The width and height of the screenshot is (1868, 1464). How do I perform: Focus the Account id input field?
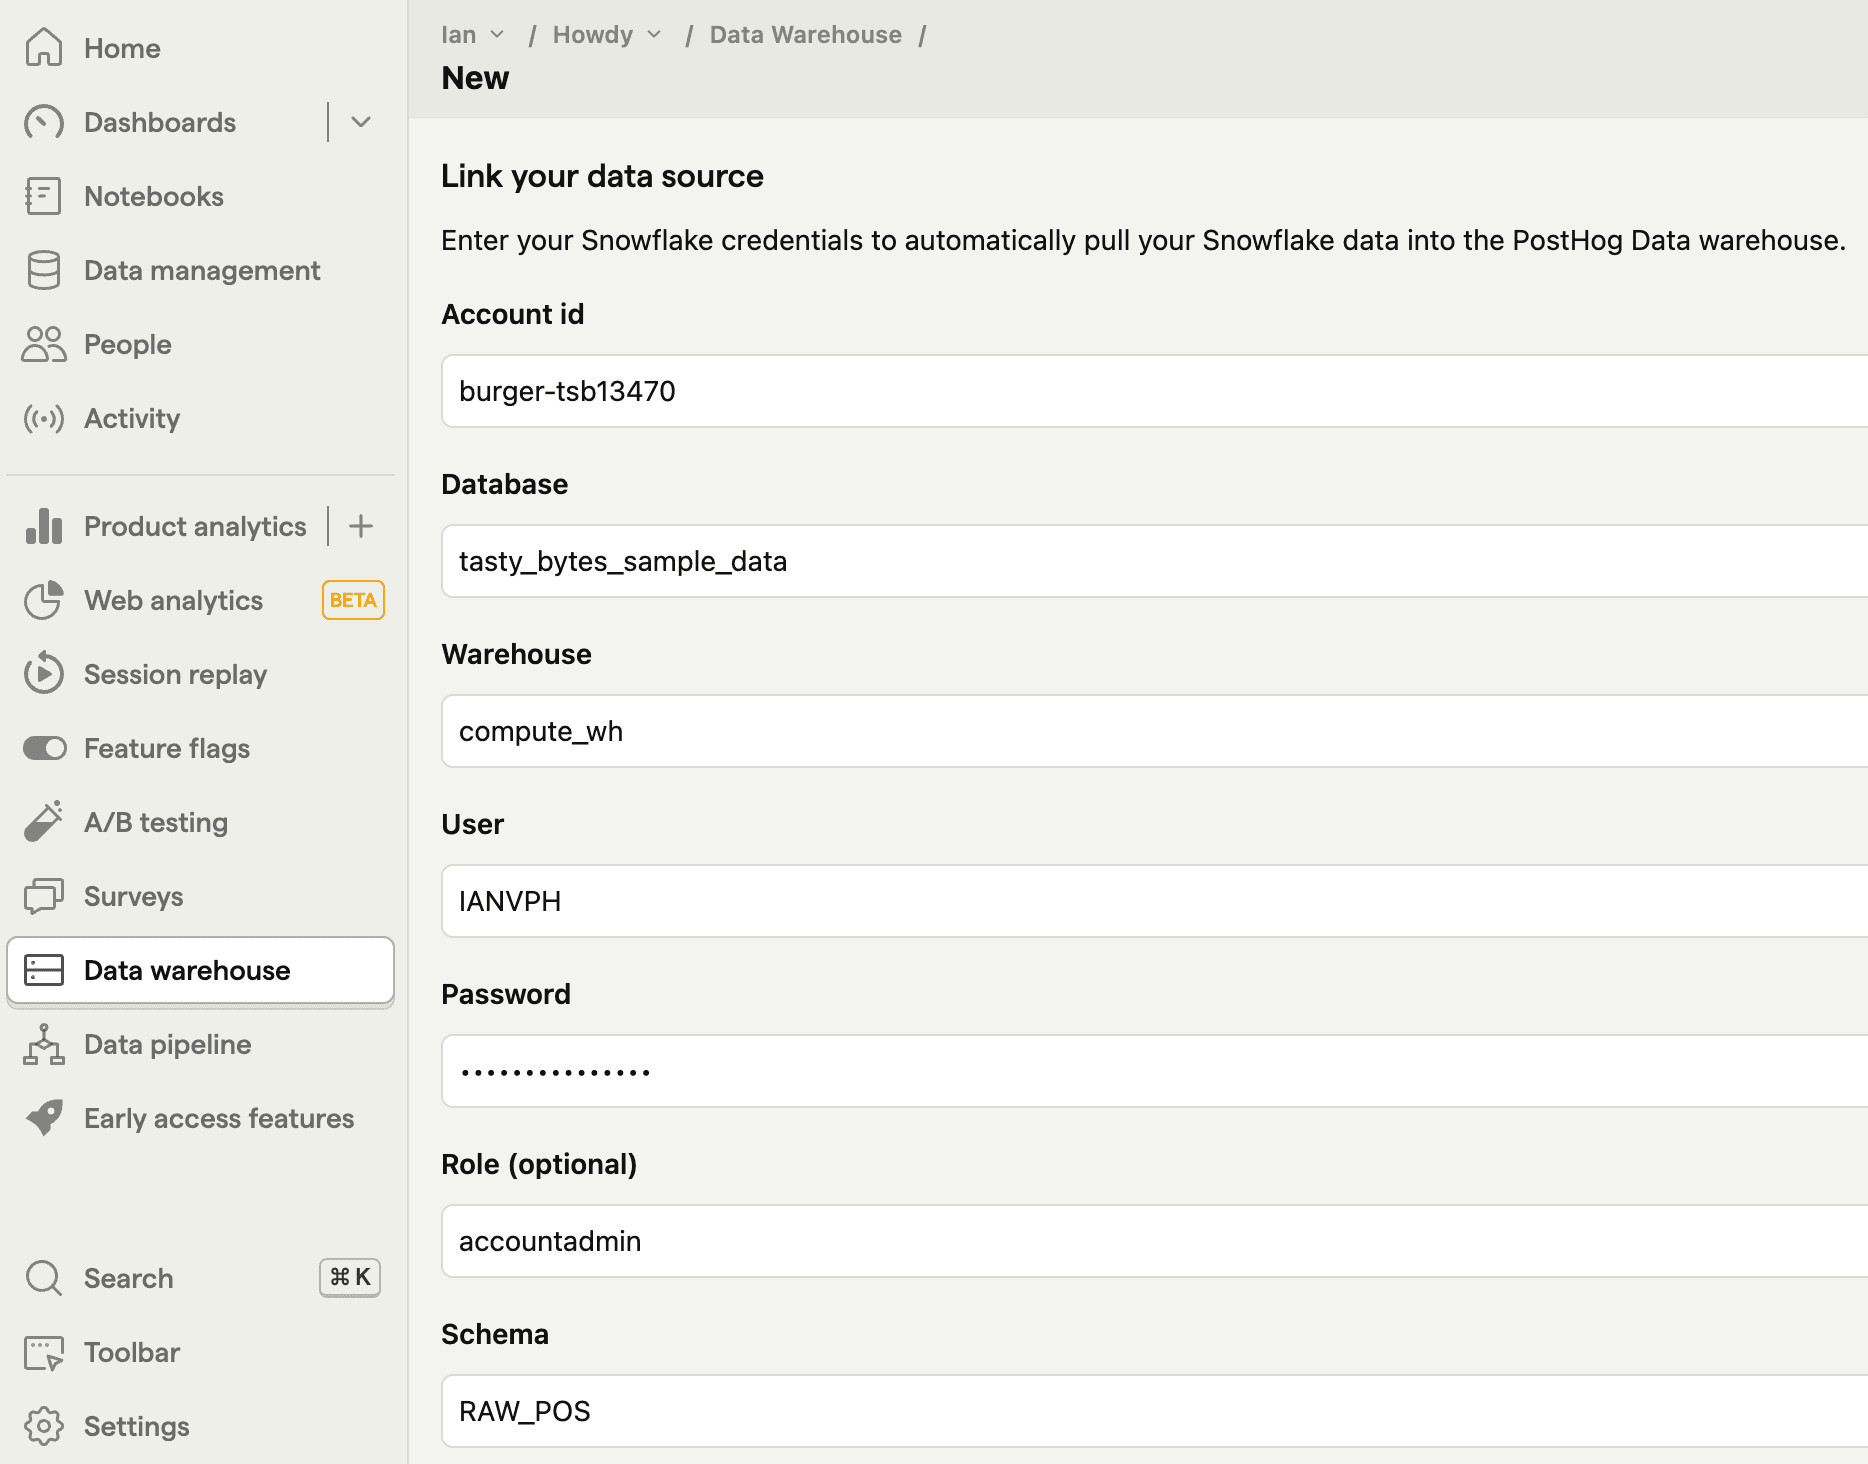(x=1154, y=391)
